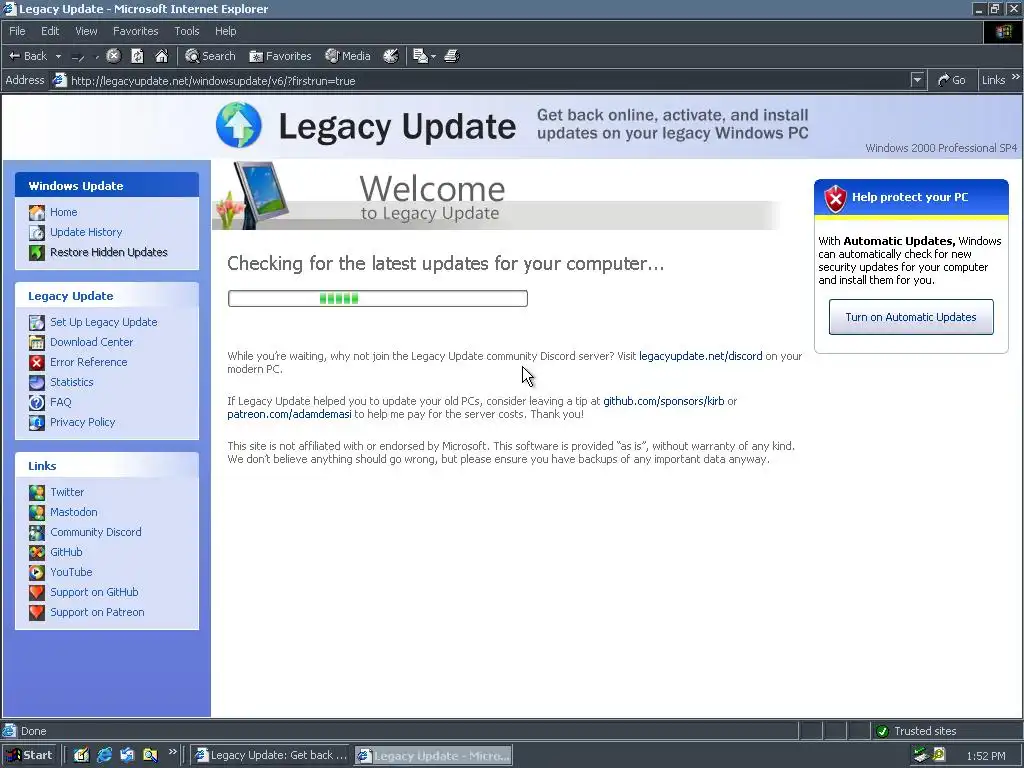Open the Edit menu
Image resolution: width=1024 pixels, height=768 pixels.
coord(50,31)
